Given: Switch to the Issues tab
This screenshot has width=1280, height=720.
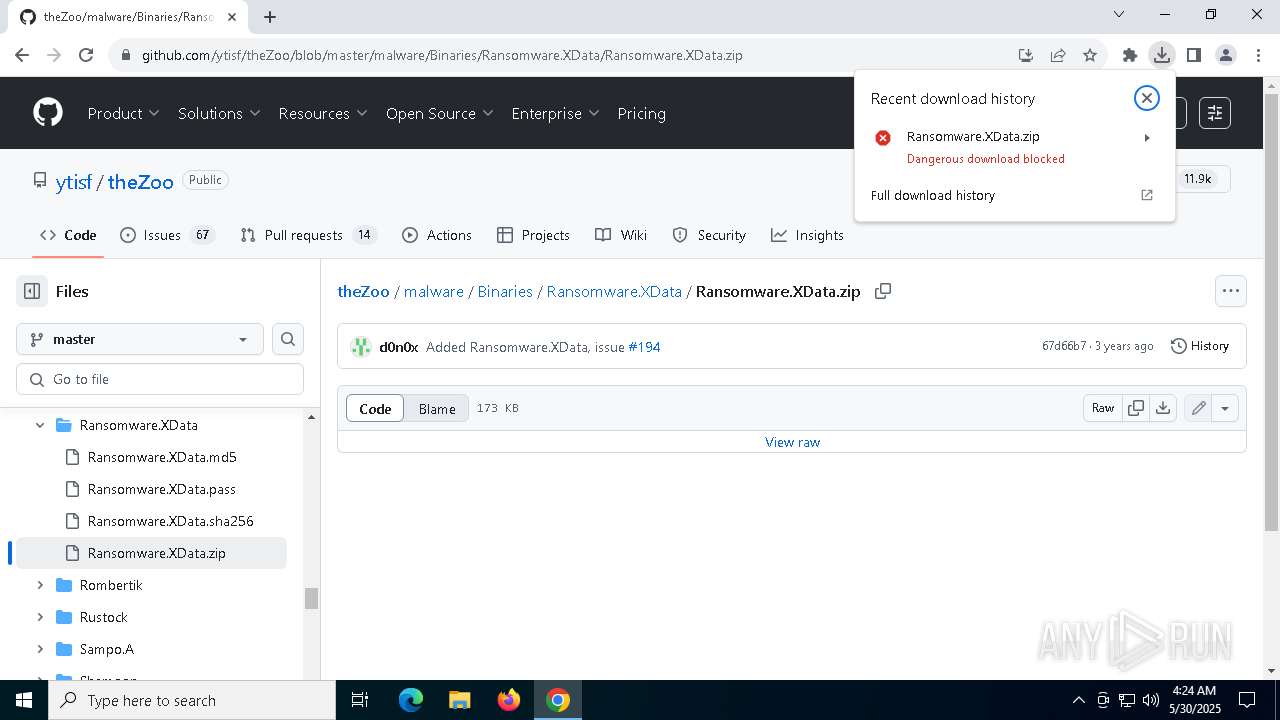Looking at the screenshot, I should pos(167,235).
